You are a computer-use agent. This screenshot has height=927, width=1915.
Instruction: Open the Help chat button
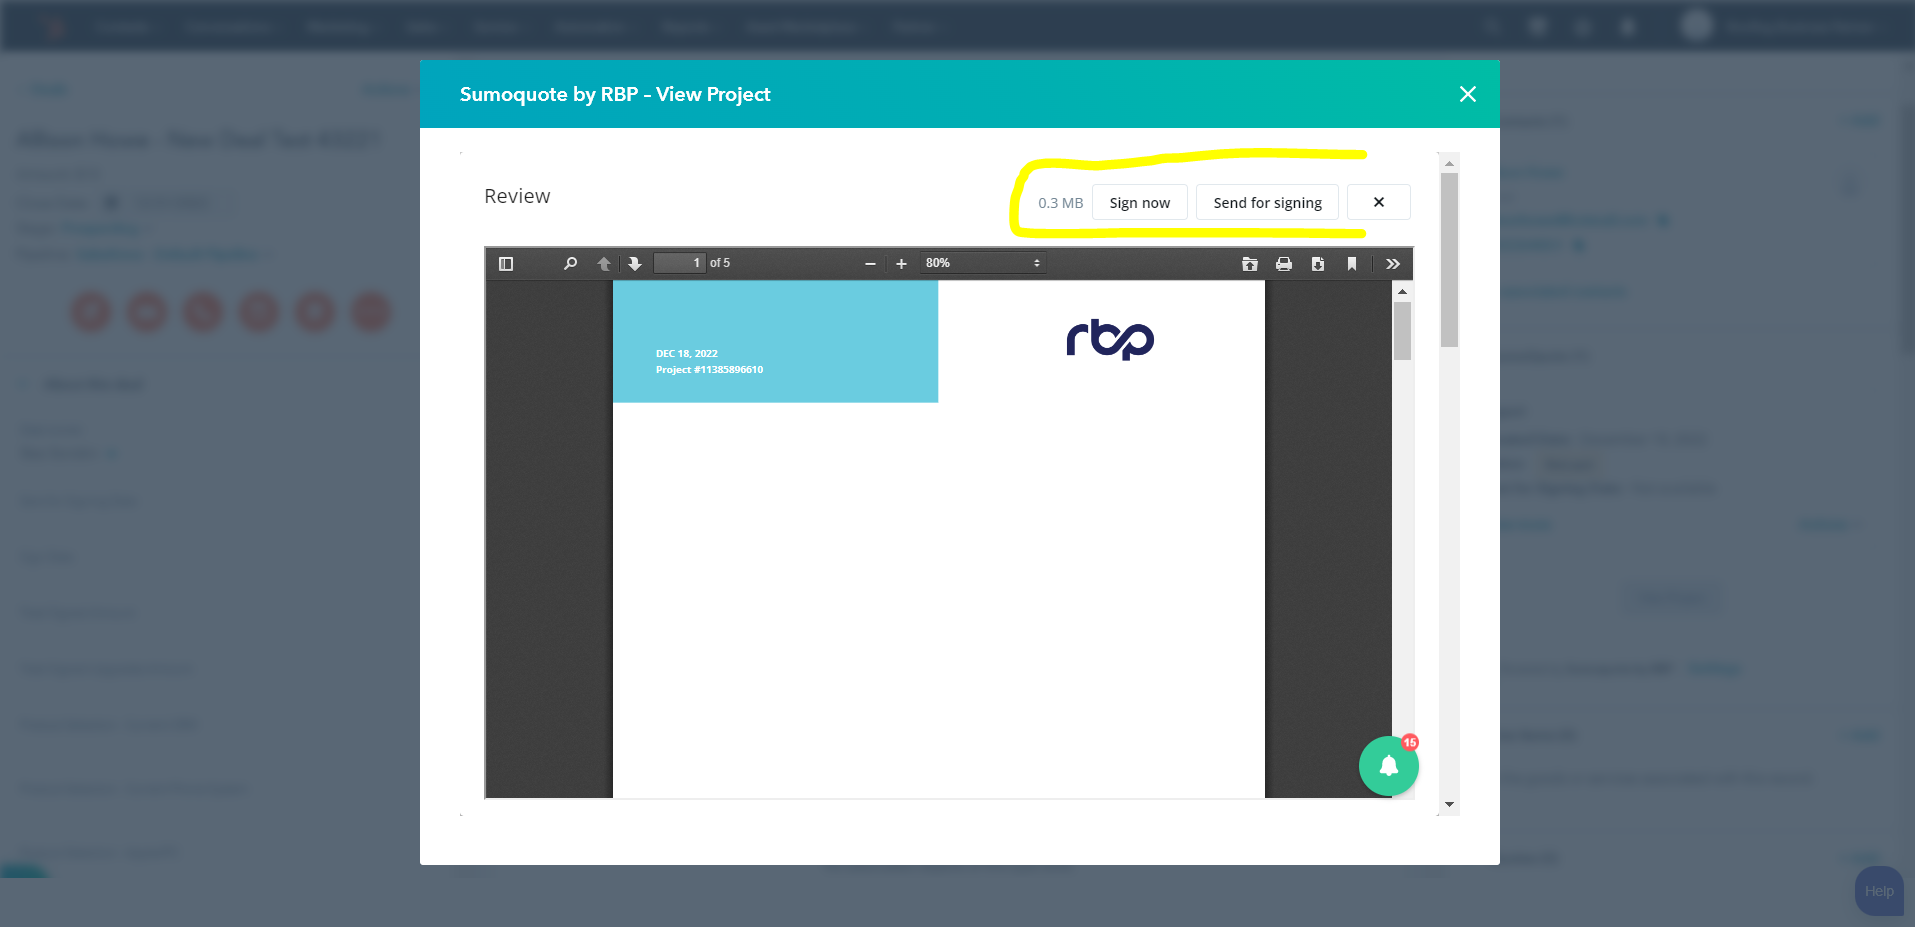pos(1879,891)
